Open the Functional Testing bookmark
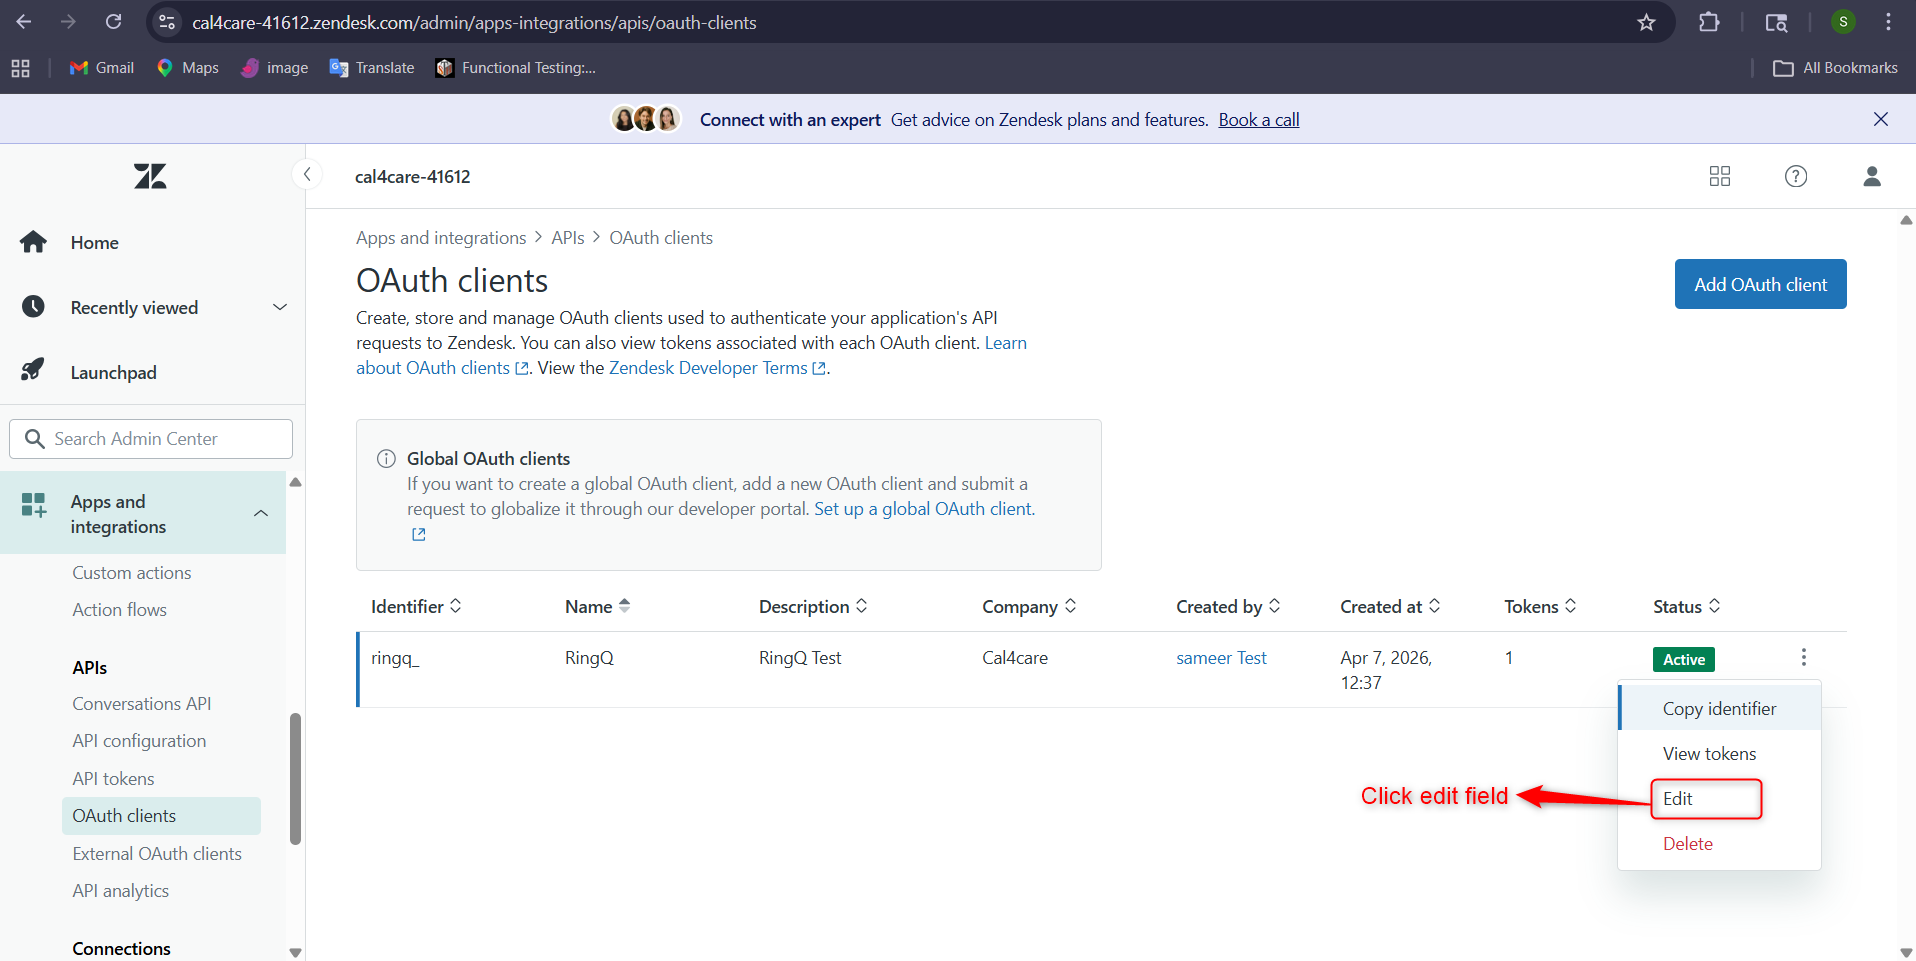The height and width of the screenshot is (961, 1916). click(515, 68)
